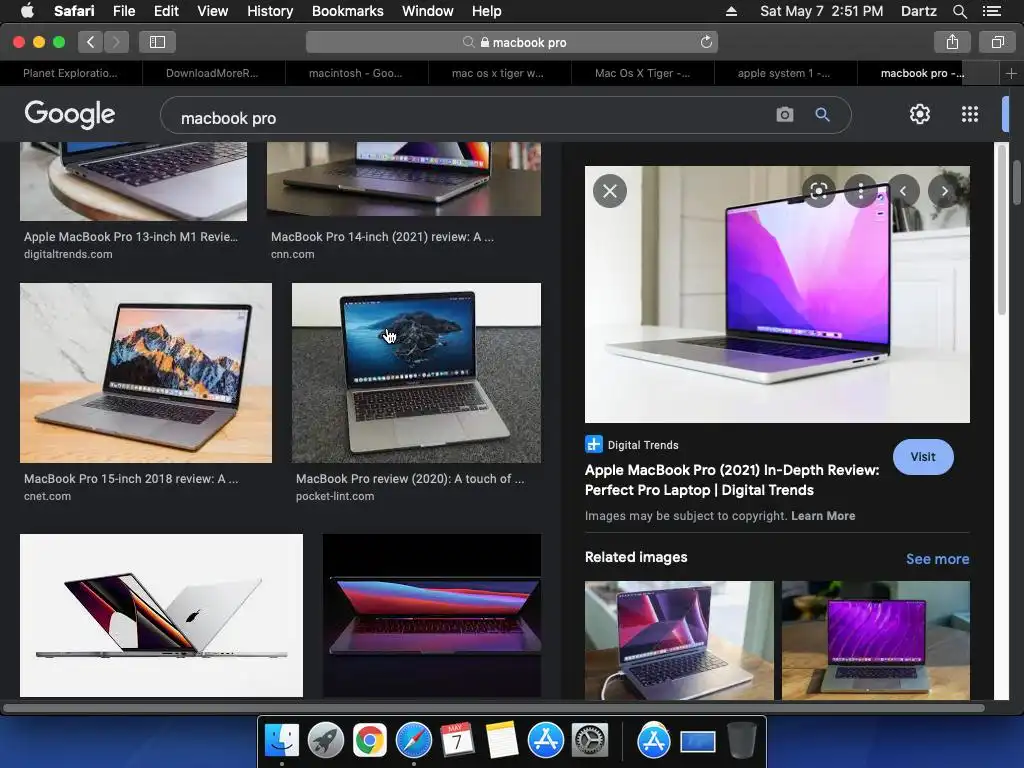Switch to the DownloadMoreR... tab

(212, 73)
